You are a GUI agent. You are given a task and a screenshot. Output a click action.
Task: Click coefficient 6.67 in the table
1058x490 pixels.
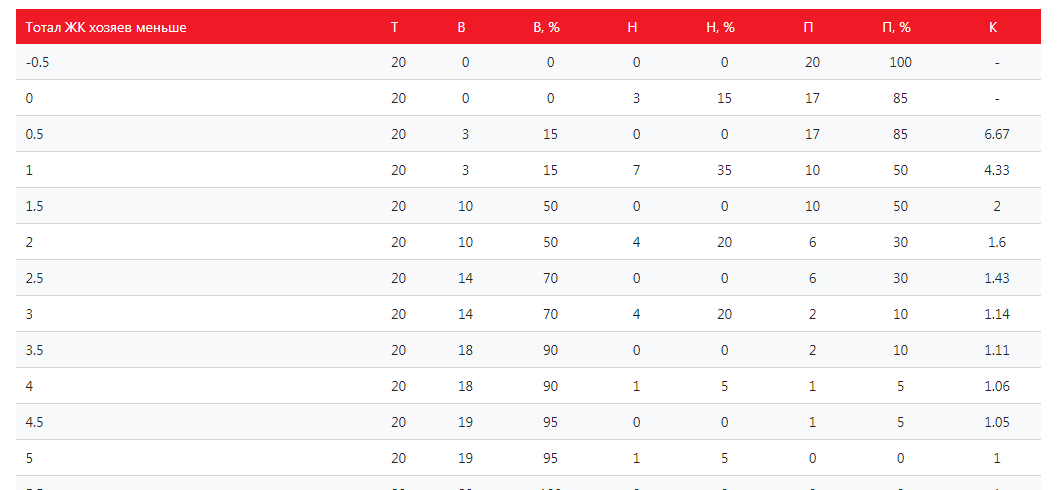[997, 134]
